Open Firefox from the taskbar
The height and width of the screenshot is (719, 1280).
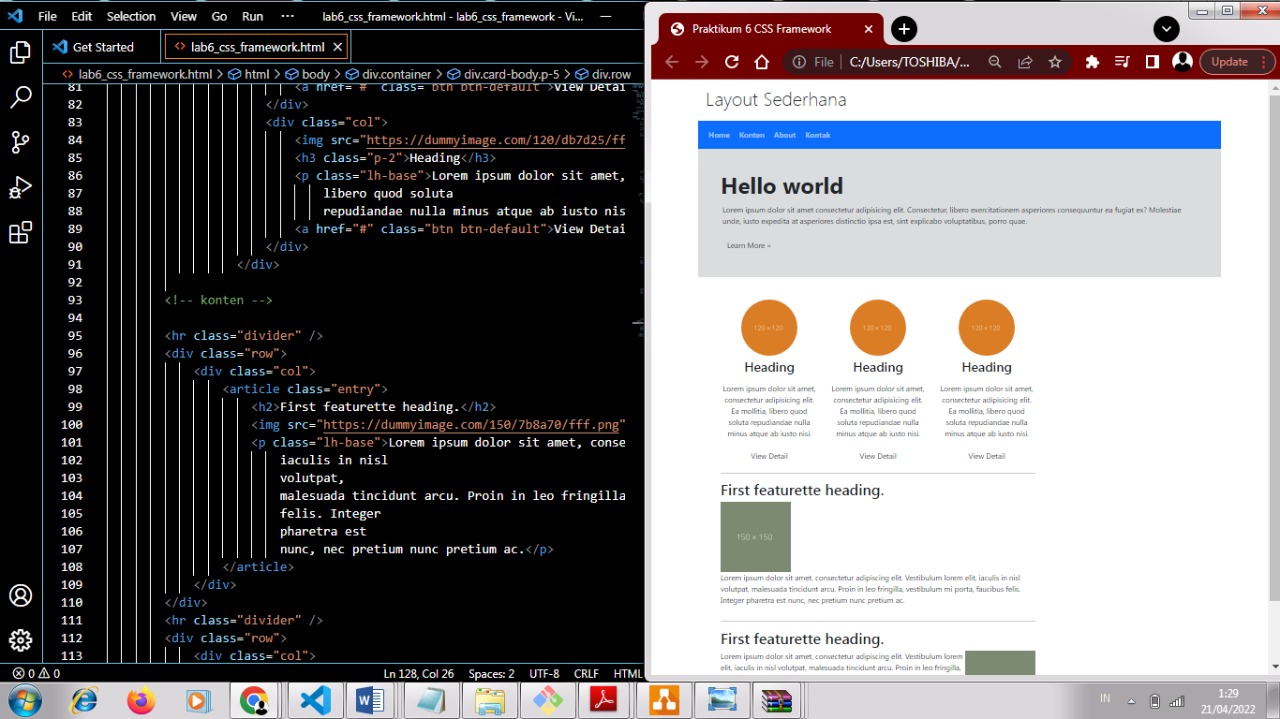coord(141,700)
